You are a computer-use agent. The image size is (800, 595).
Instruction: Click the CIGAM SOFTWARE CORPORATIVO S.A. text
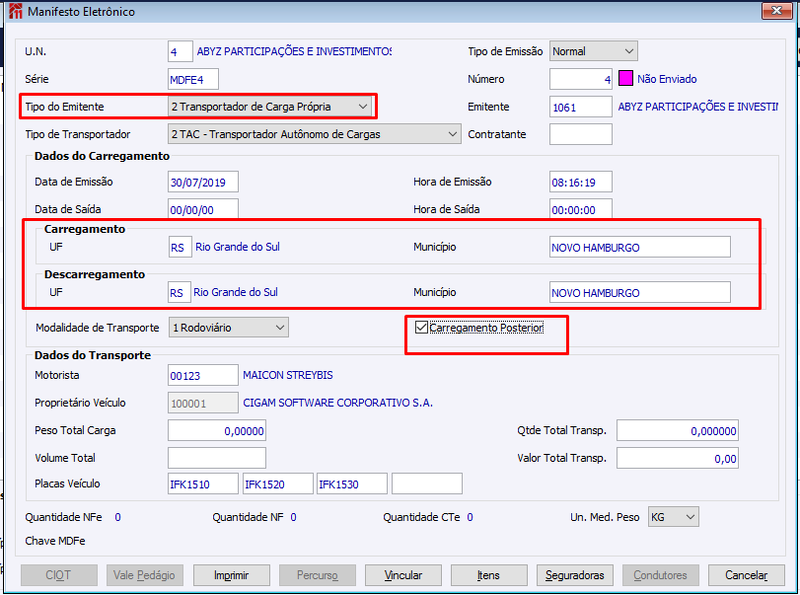tap(338, 403)
